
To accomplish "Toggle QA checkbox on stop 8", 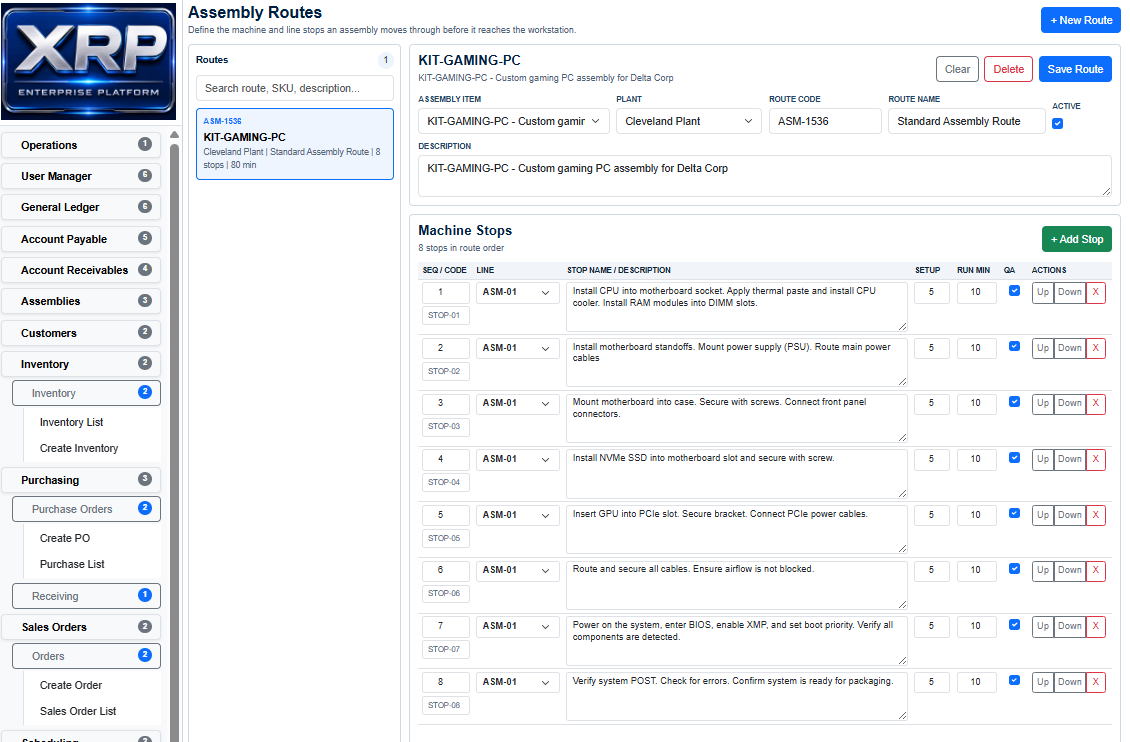I will click(x=1014, y=681).
